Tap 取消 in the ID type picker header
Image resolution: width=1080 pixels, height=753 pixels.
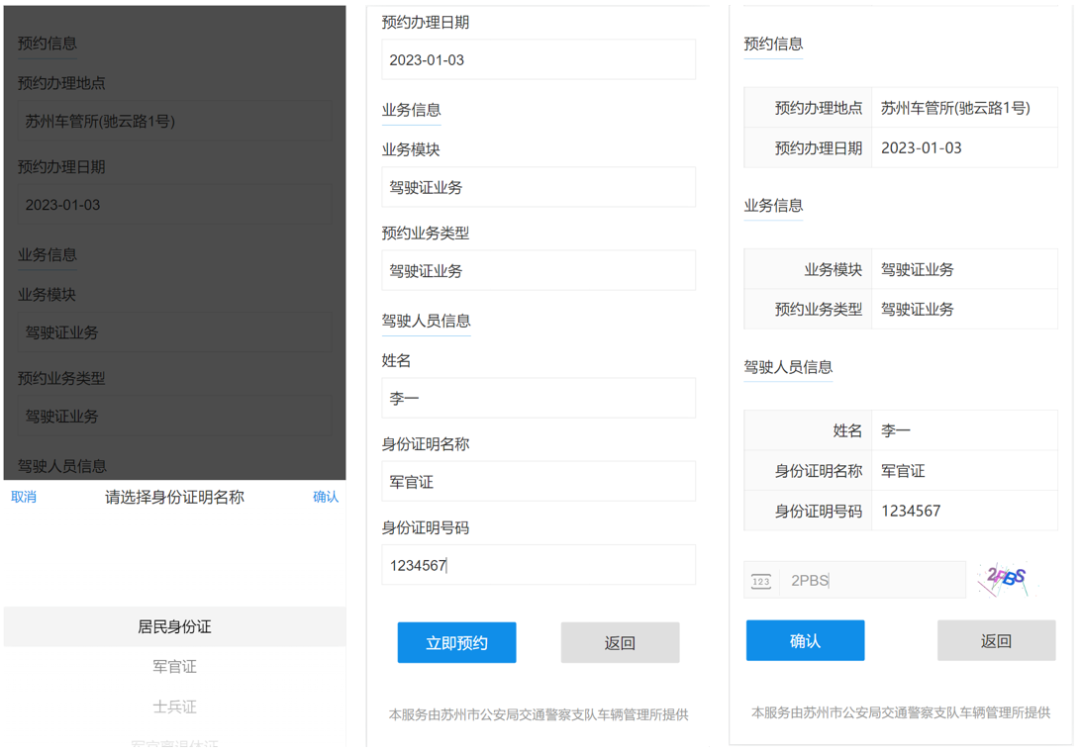(x=24, y=497)
